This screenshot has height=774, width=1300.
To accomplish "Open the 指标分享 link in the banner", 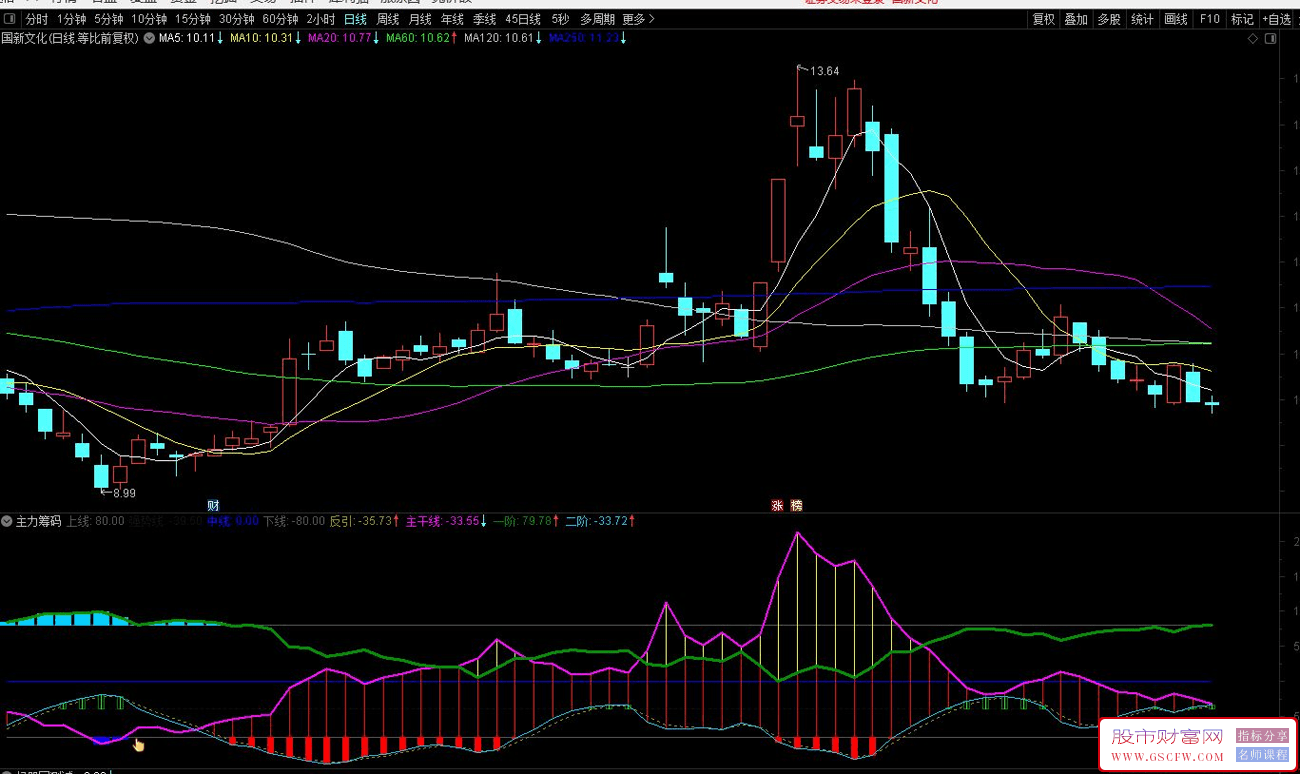I will click(1263, 735).
